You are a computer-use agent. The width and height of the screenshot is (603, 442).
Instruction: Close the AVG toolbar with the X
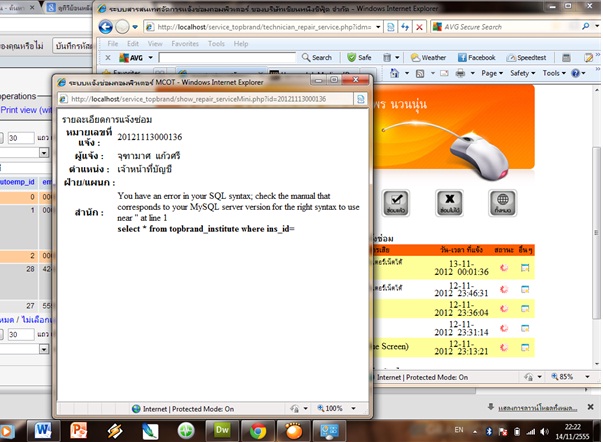[108, 58]
